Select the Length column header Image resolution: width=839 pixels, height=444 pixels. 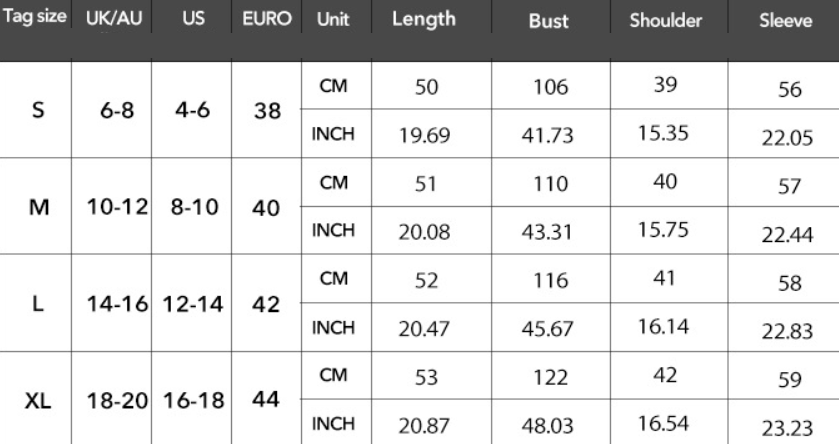pos(423,18)
